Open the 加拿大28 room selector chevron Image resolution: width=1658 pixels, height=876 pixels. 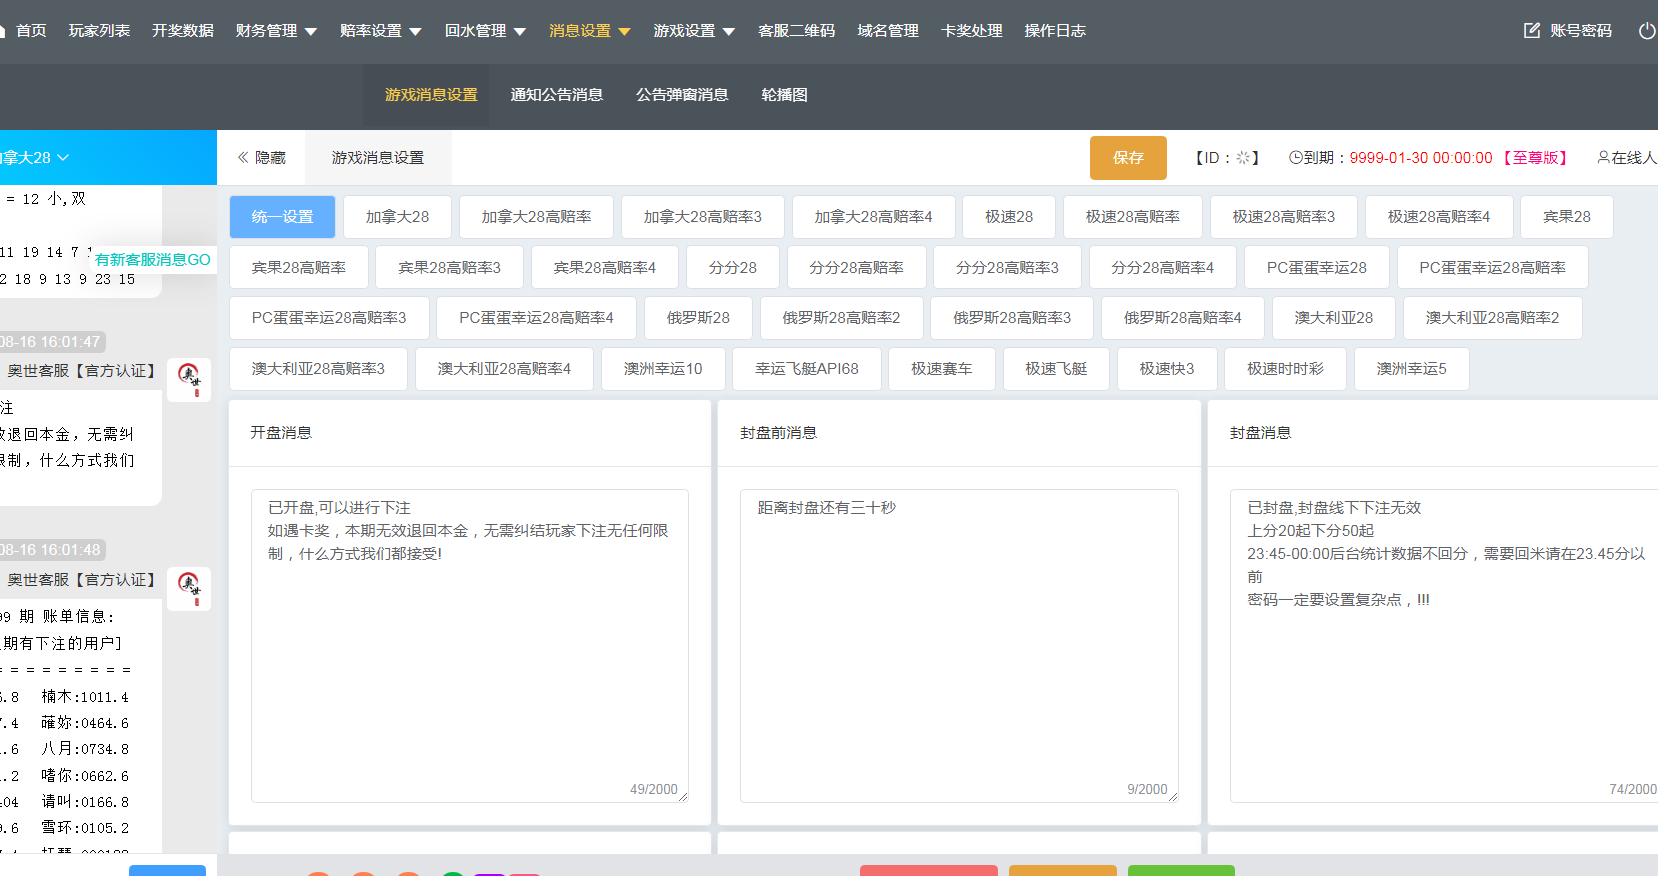pyautogui.click(x=63, y=158)
